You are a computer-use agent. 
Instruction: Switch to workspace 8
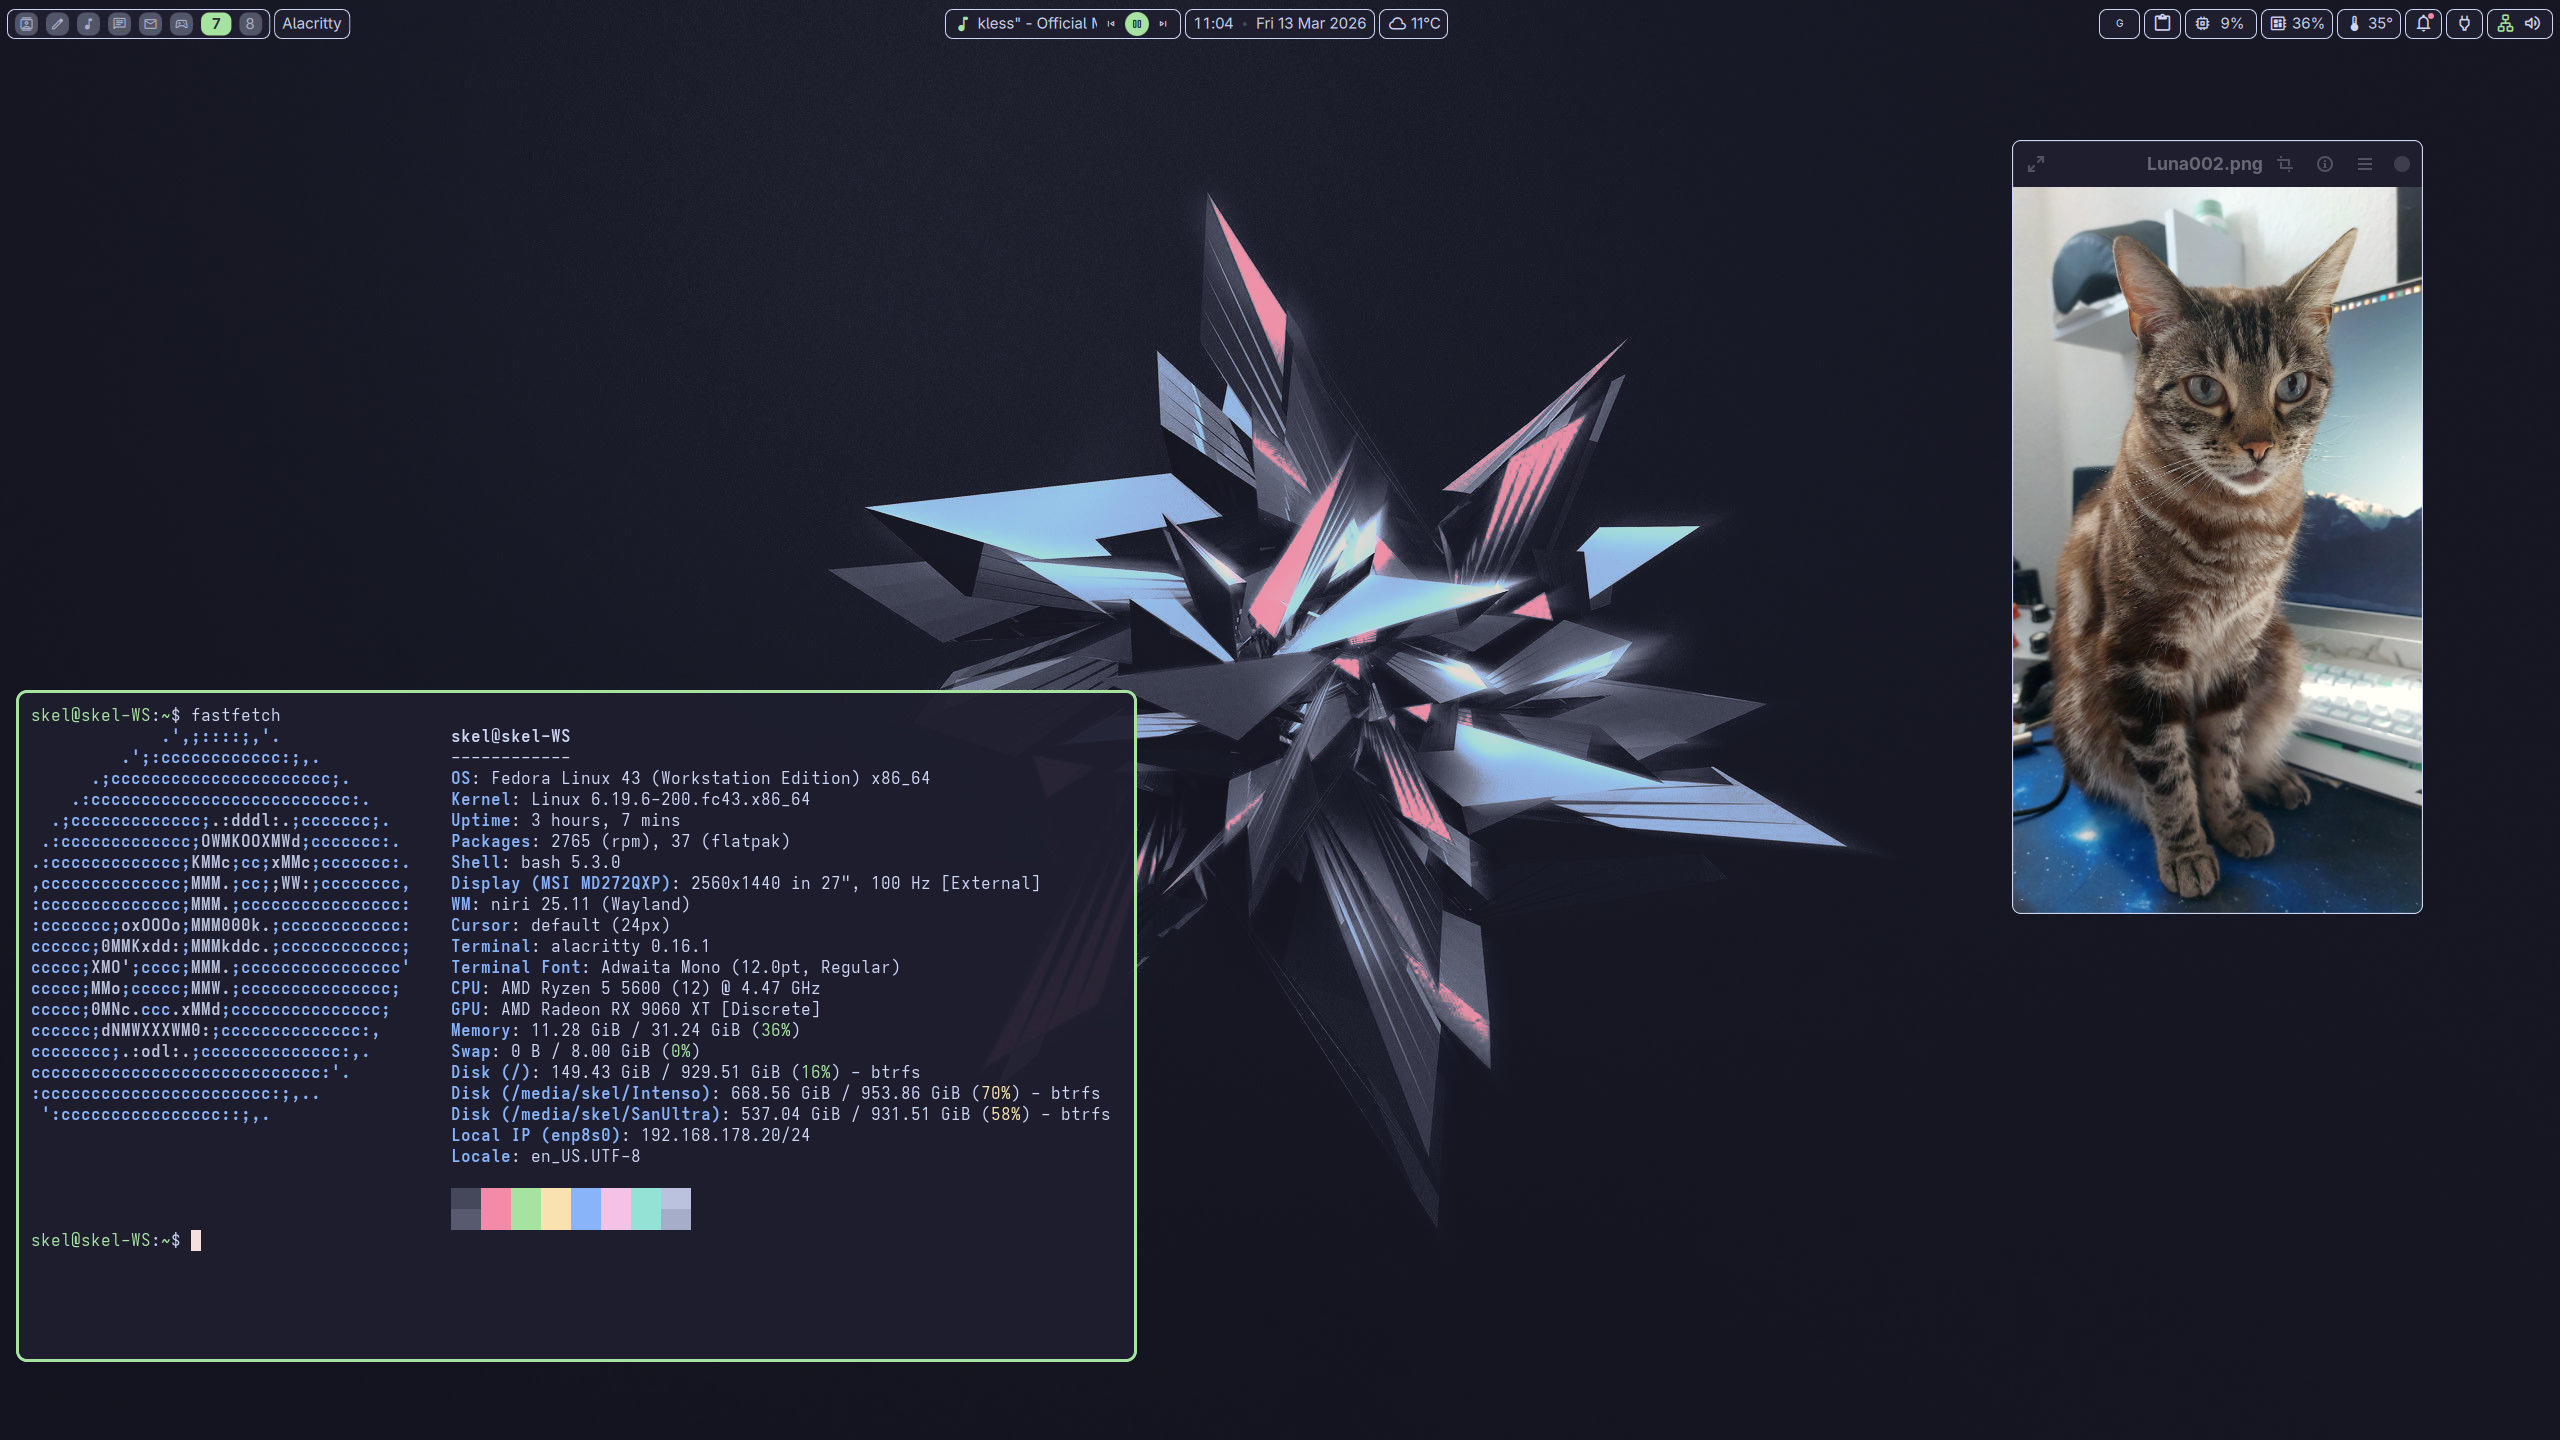point(250,23)
